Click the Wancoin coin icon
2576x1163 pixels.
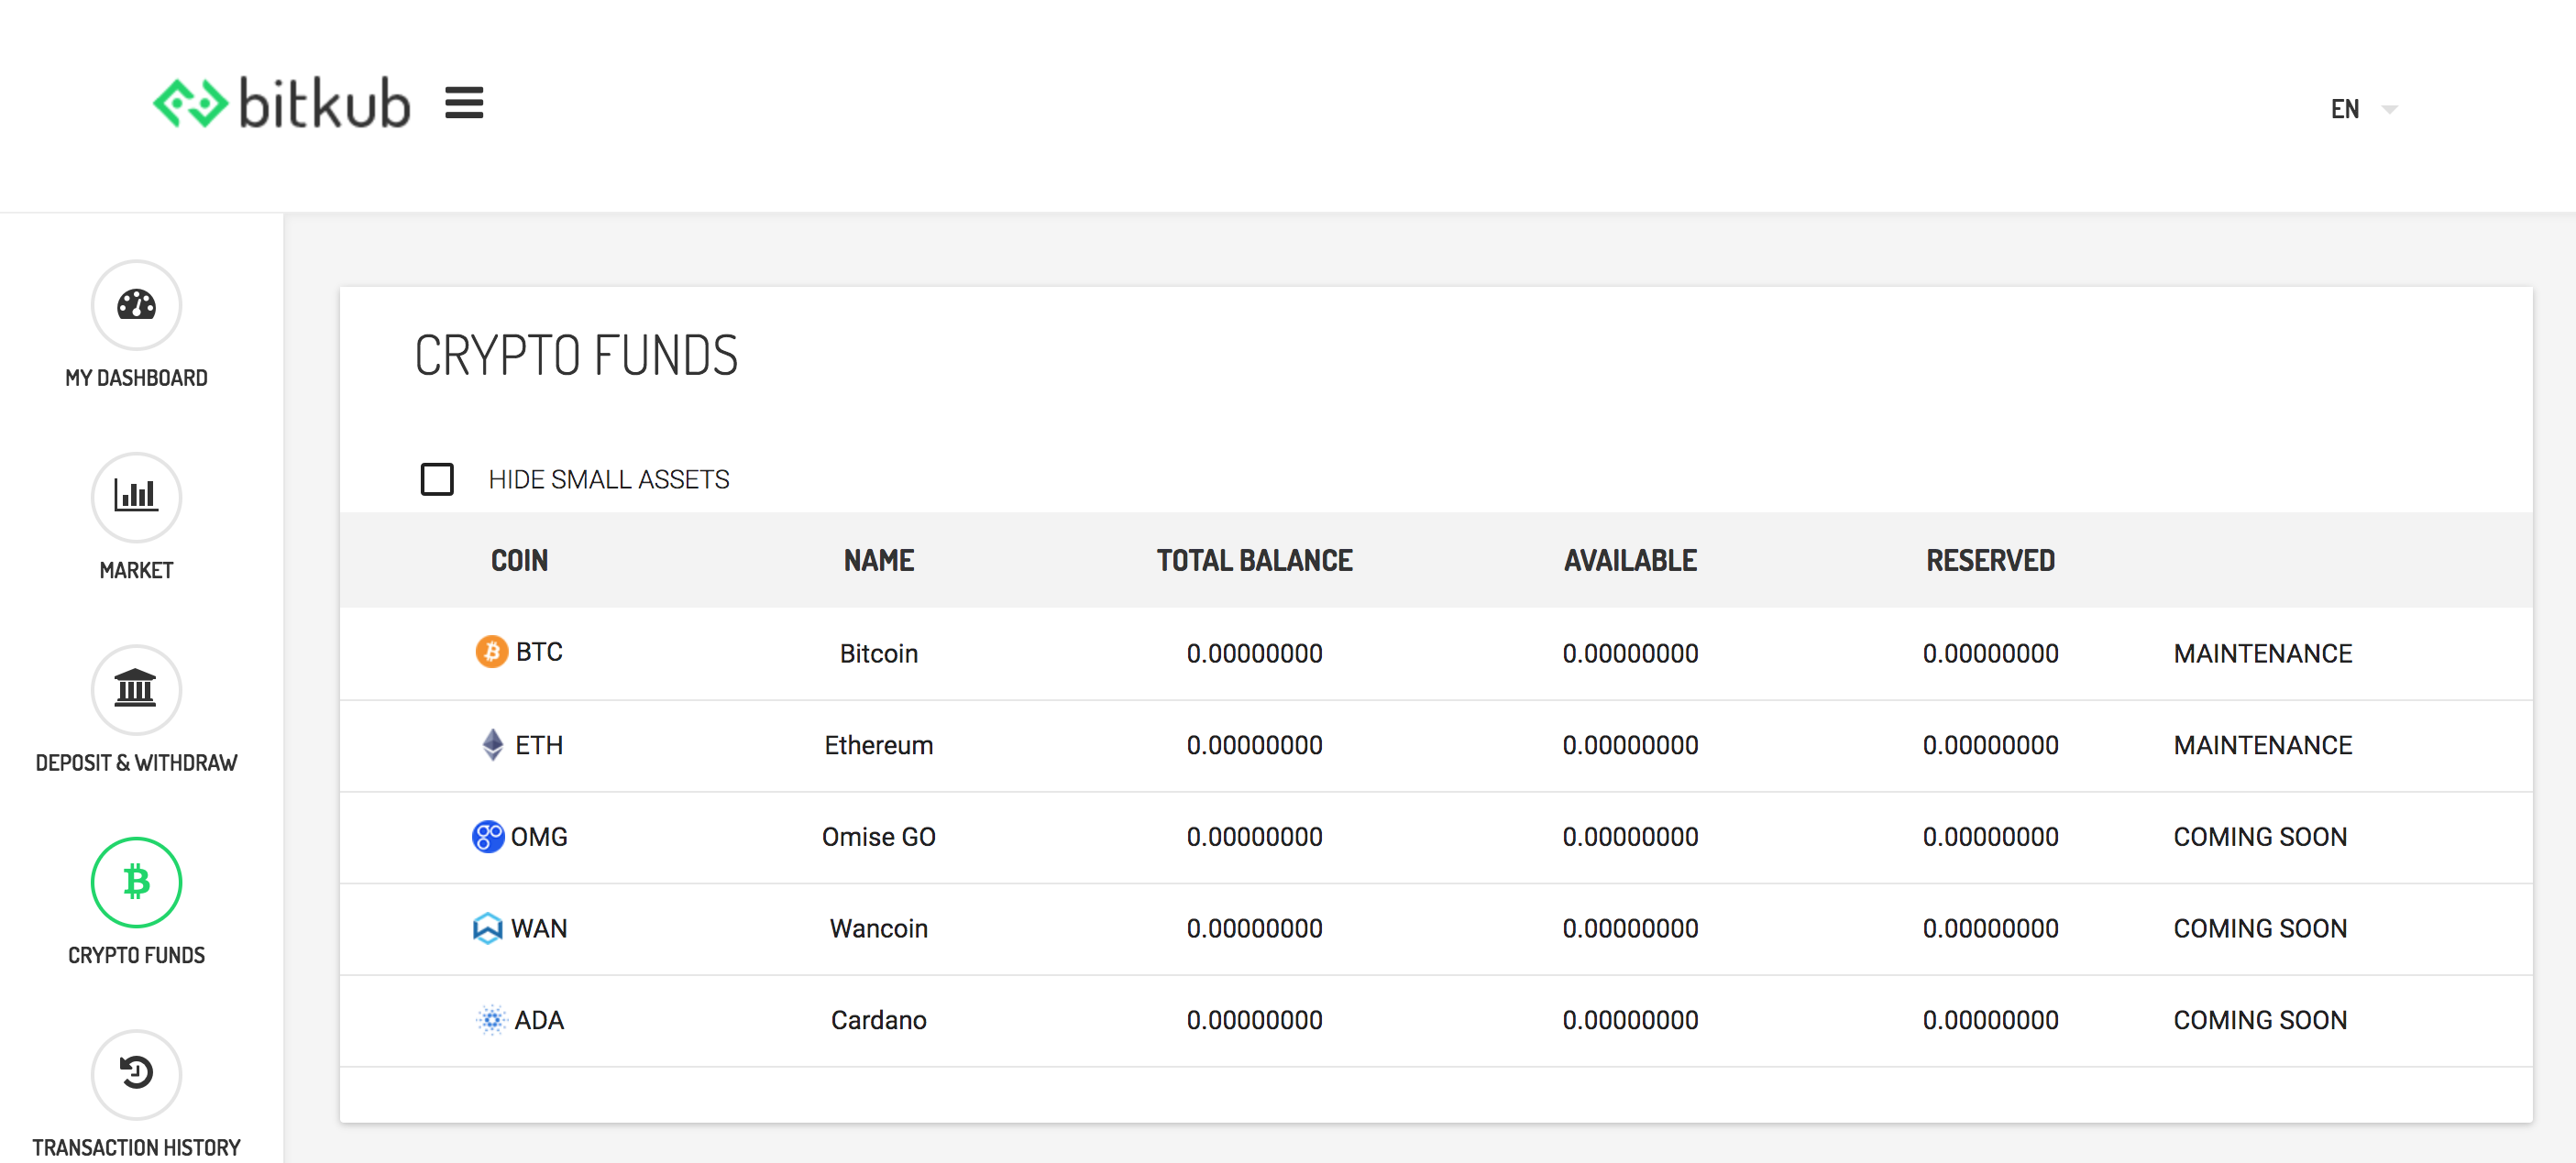(487, 928)
